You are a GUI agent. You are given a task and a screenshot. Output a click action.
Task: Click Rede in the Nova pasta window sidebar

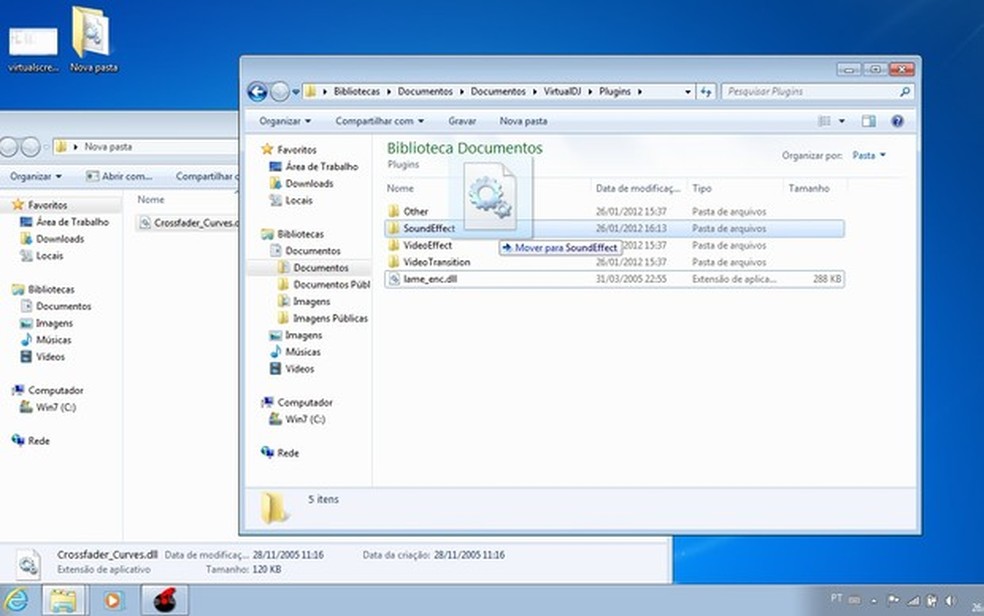click(x=38, y=441)
